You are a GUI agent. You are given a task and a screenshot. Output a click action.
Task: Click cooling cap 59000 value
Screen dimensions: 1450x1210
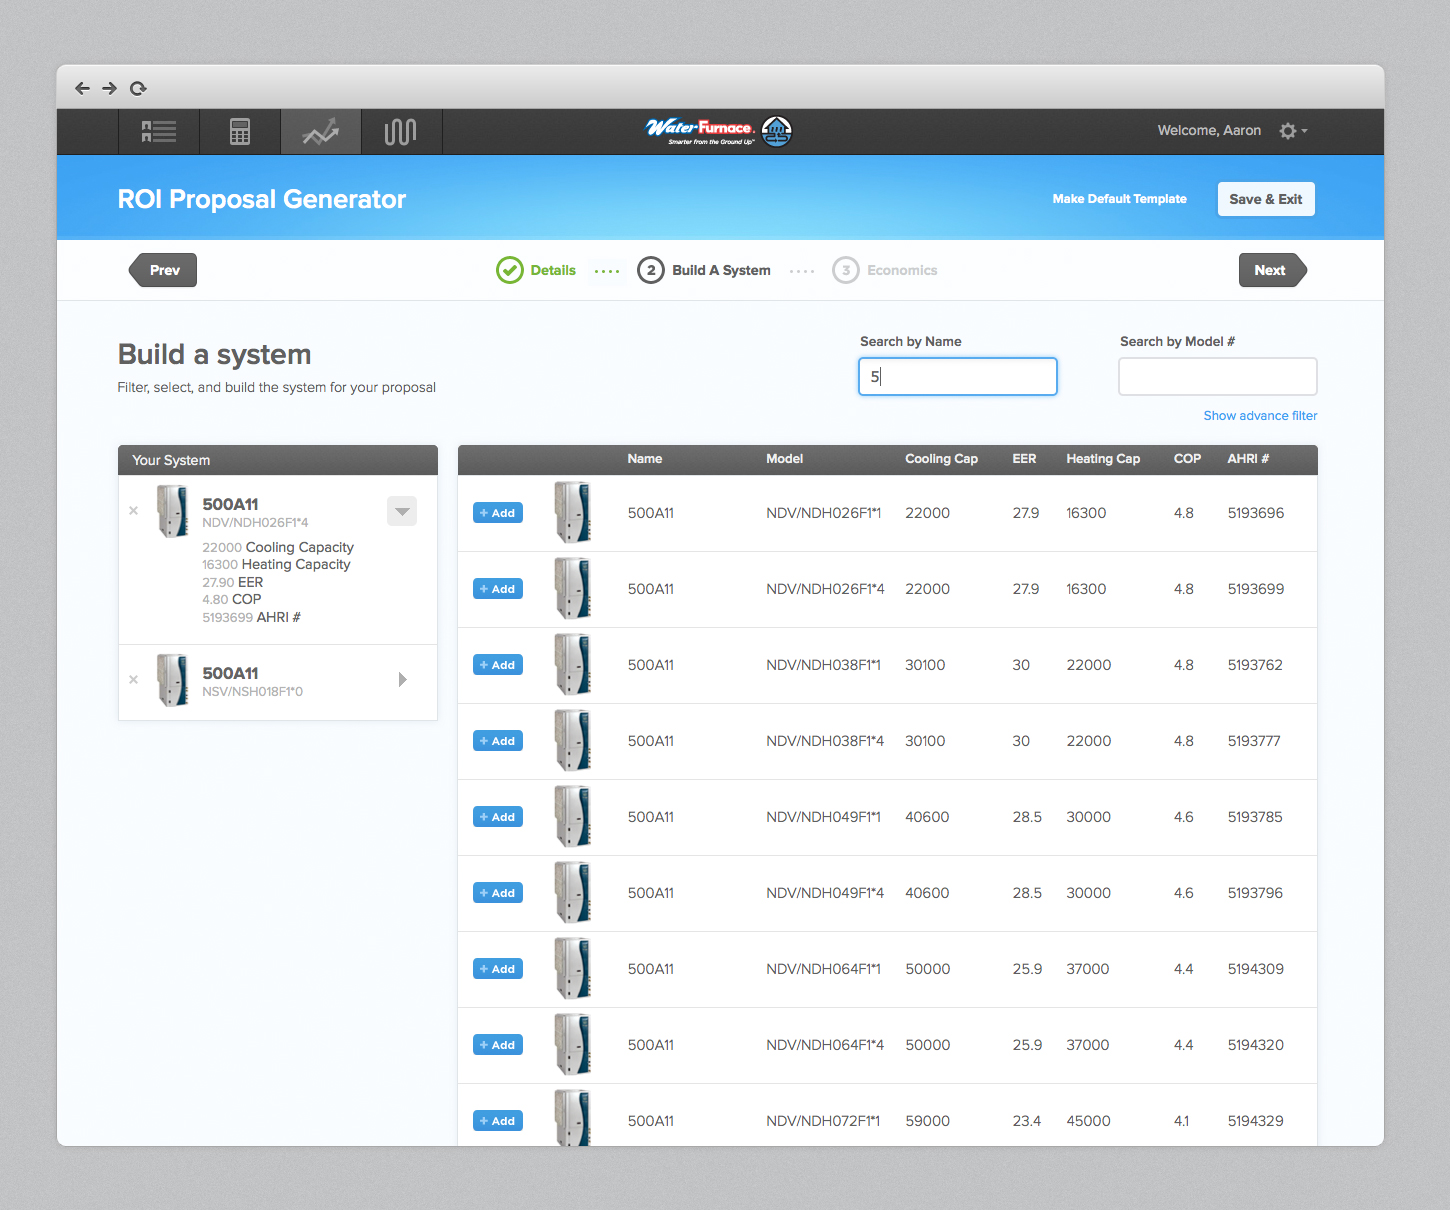[927, 1121]
